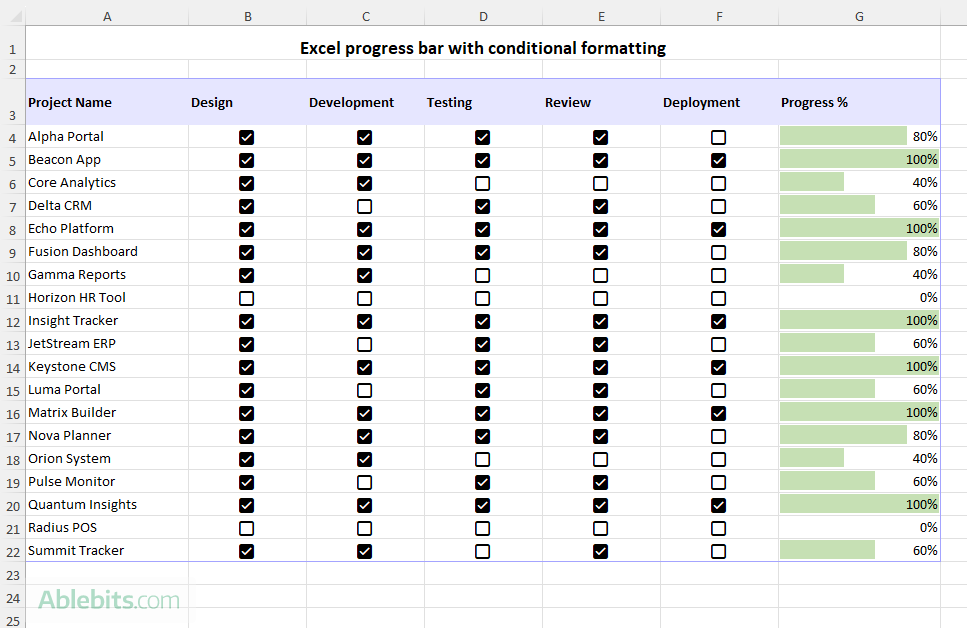Check the Design checkbox for Horizon HR Tool
This screenshot has height=628, width=967.
coord(246,297)
